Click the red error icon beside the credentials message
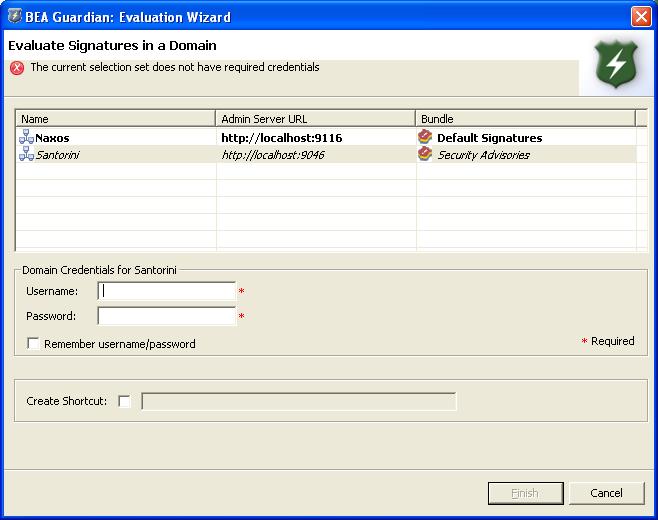The image size is (658, 520). (17, 68)
